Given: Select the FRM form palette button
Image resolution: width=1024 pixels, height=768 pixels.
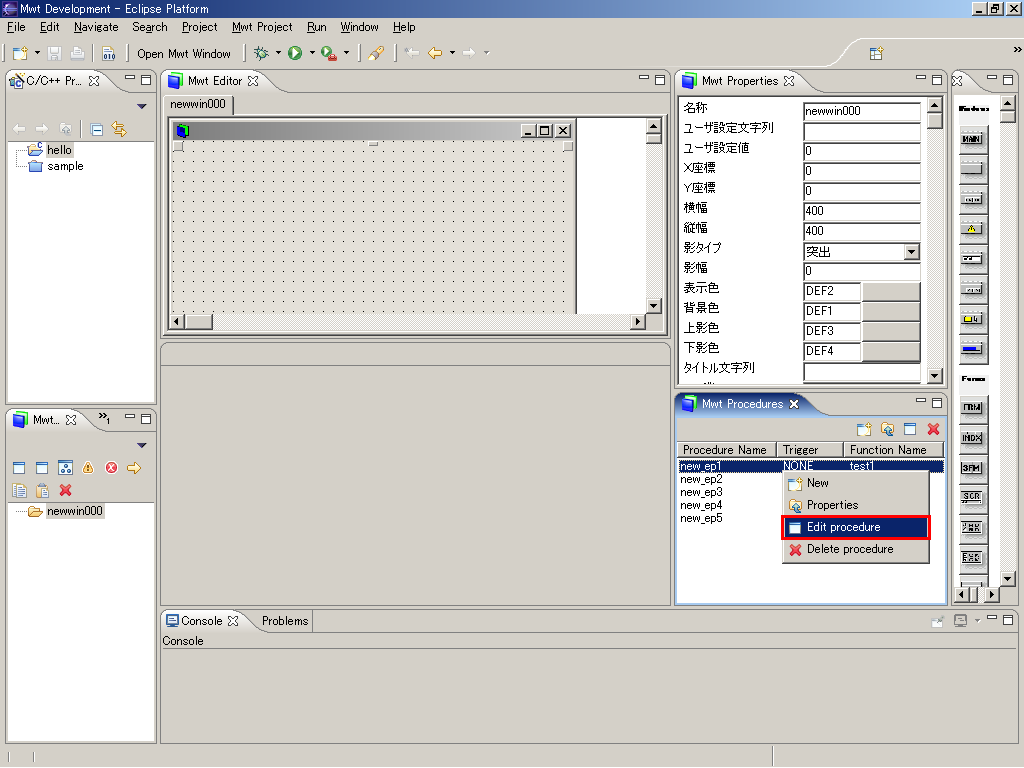Looking at the screenshot, I should [x=971, y=407].
